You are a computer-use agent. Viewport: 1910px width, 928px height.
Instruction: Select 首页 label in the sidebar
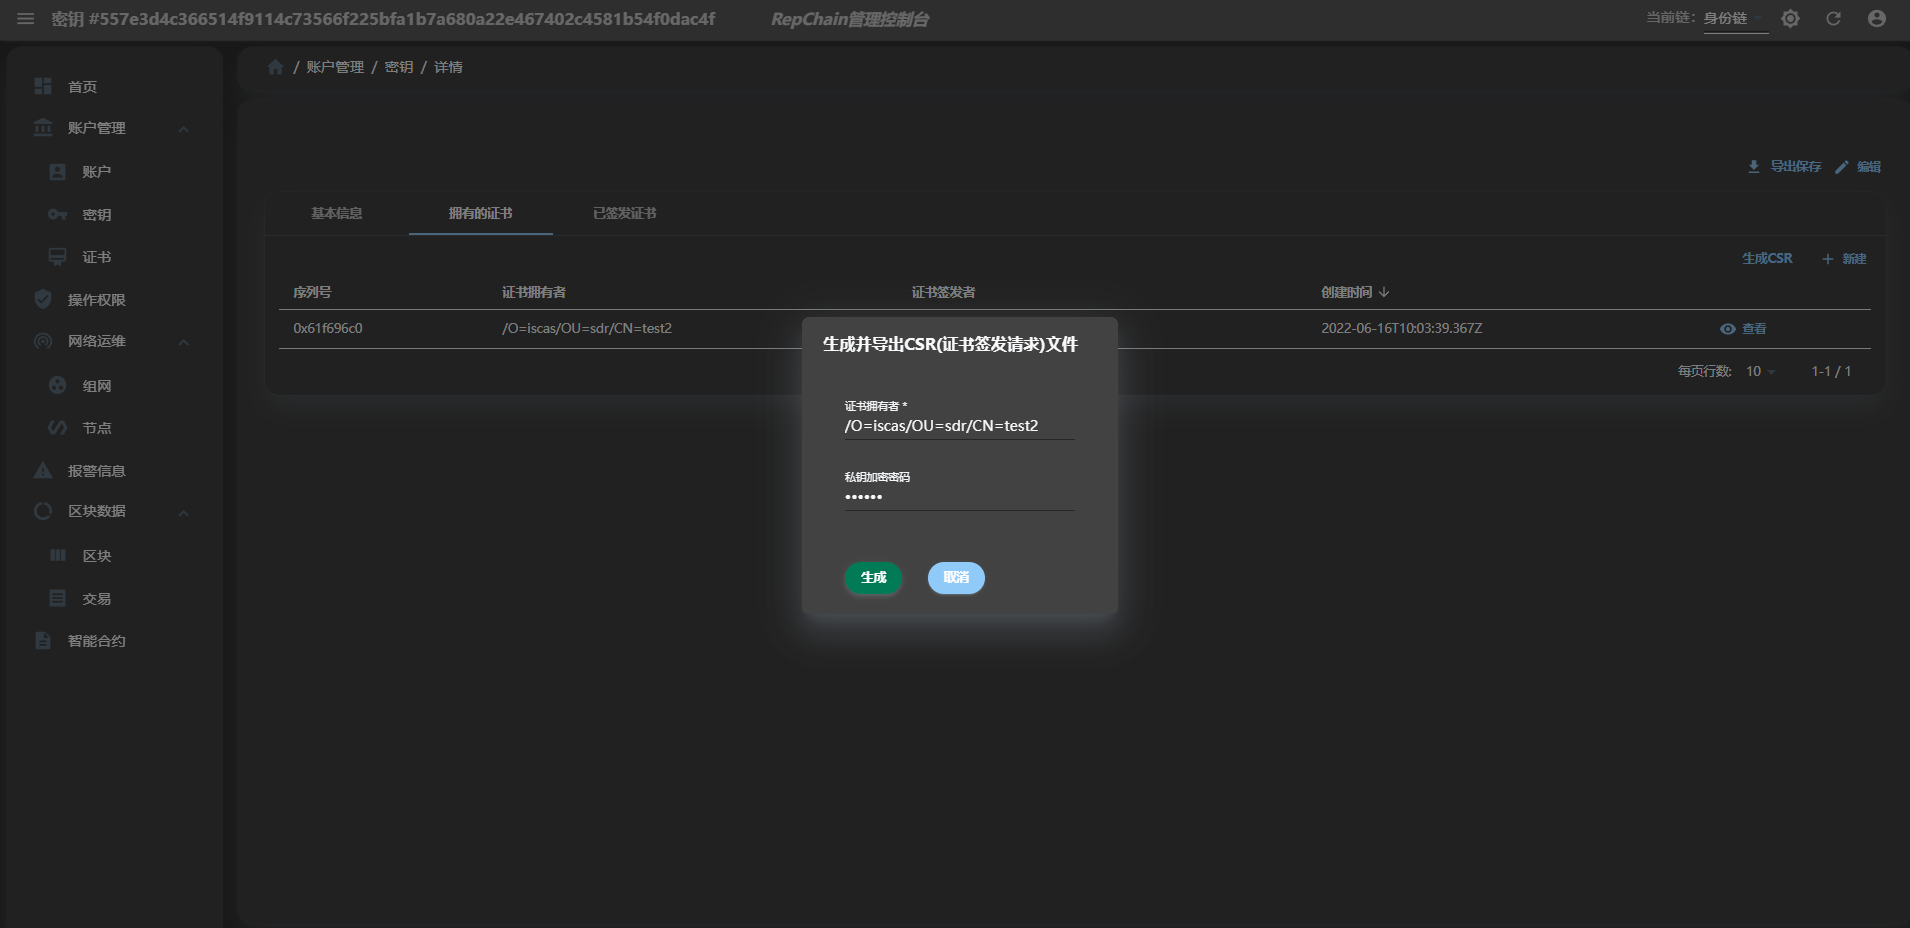click(83, 87)
